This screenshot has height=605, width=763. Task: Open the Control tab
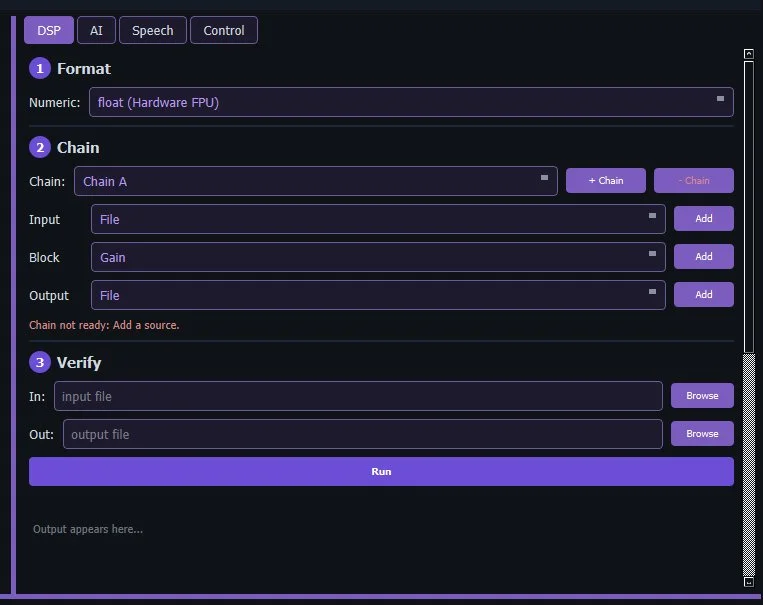click(x=224, y=30)
